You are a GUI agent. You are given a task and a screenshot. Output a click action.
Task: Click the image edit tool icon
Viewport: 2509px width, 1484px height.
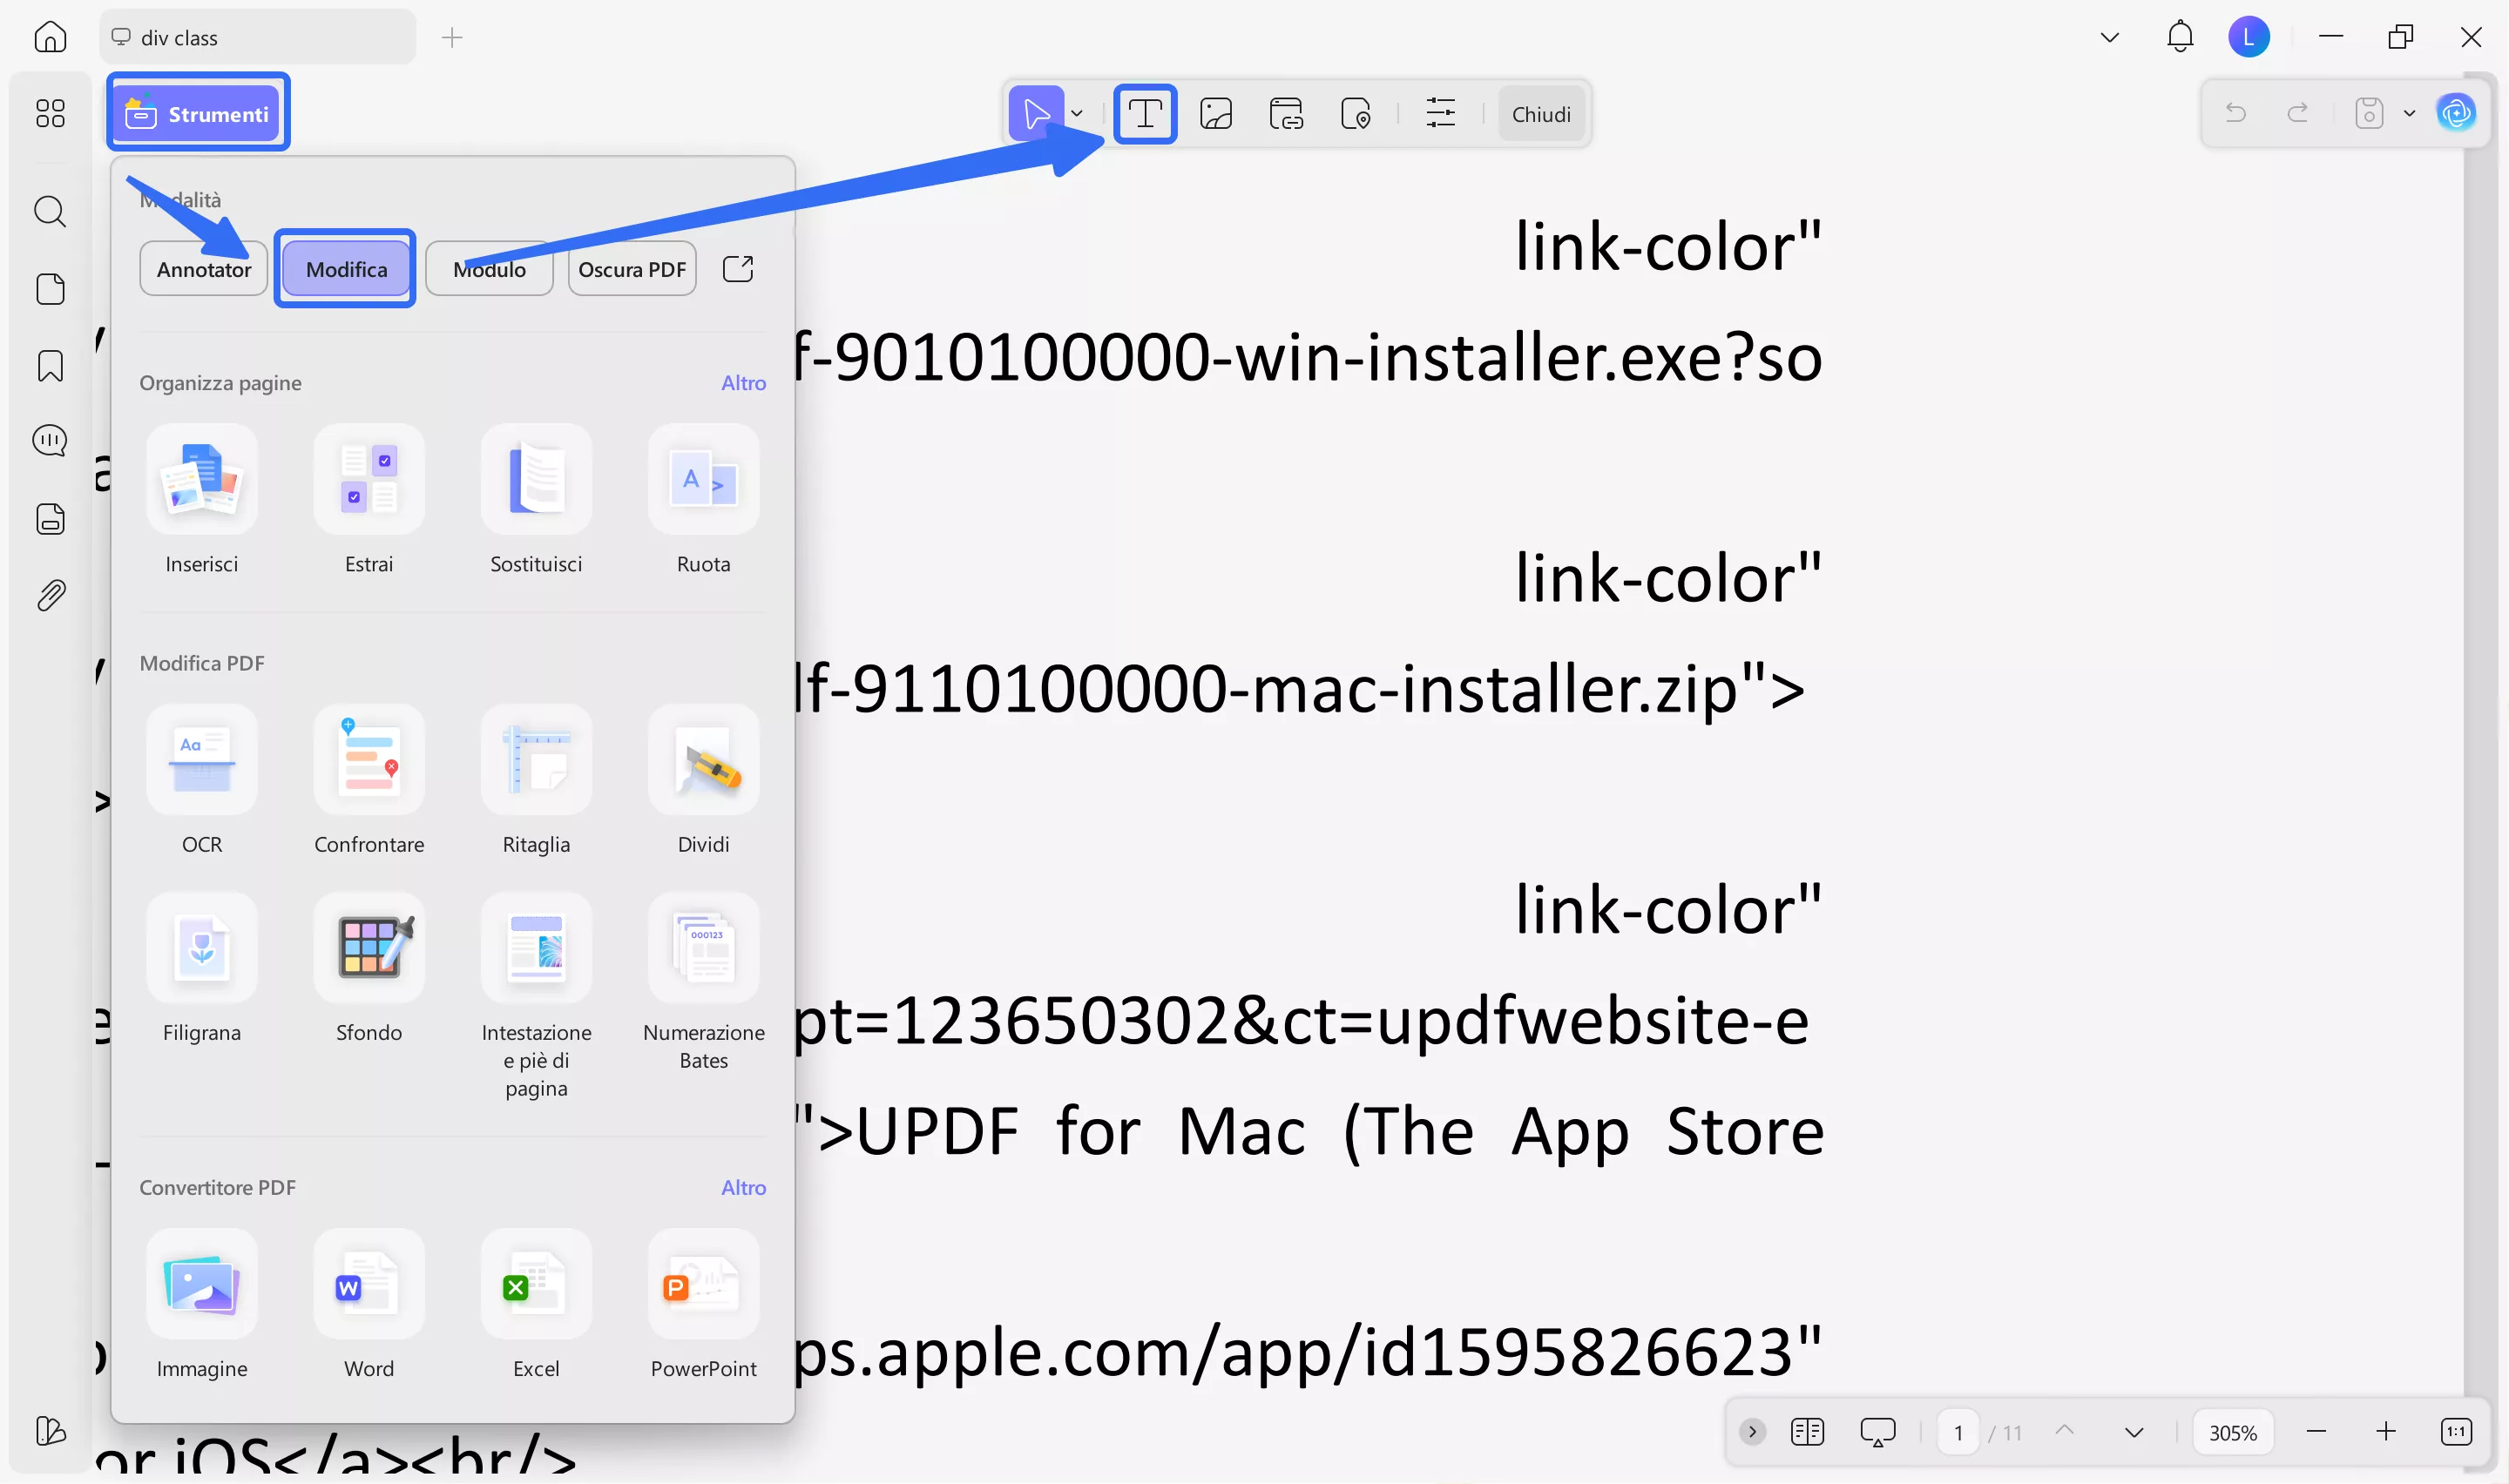[x=1215, y=114]
